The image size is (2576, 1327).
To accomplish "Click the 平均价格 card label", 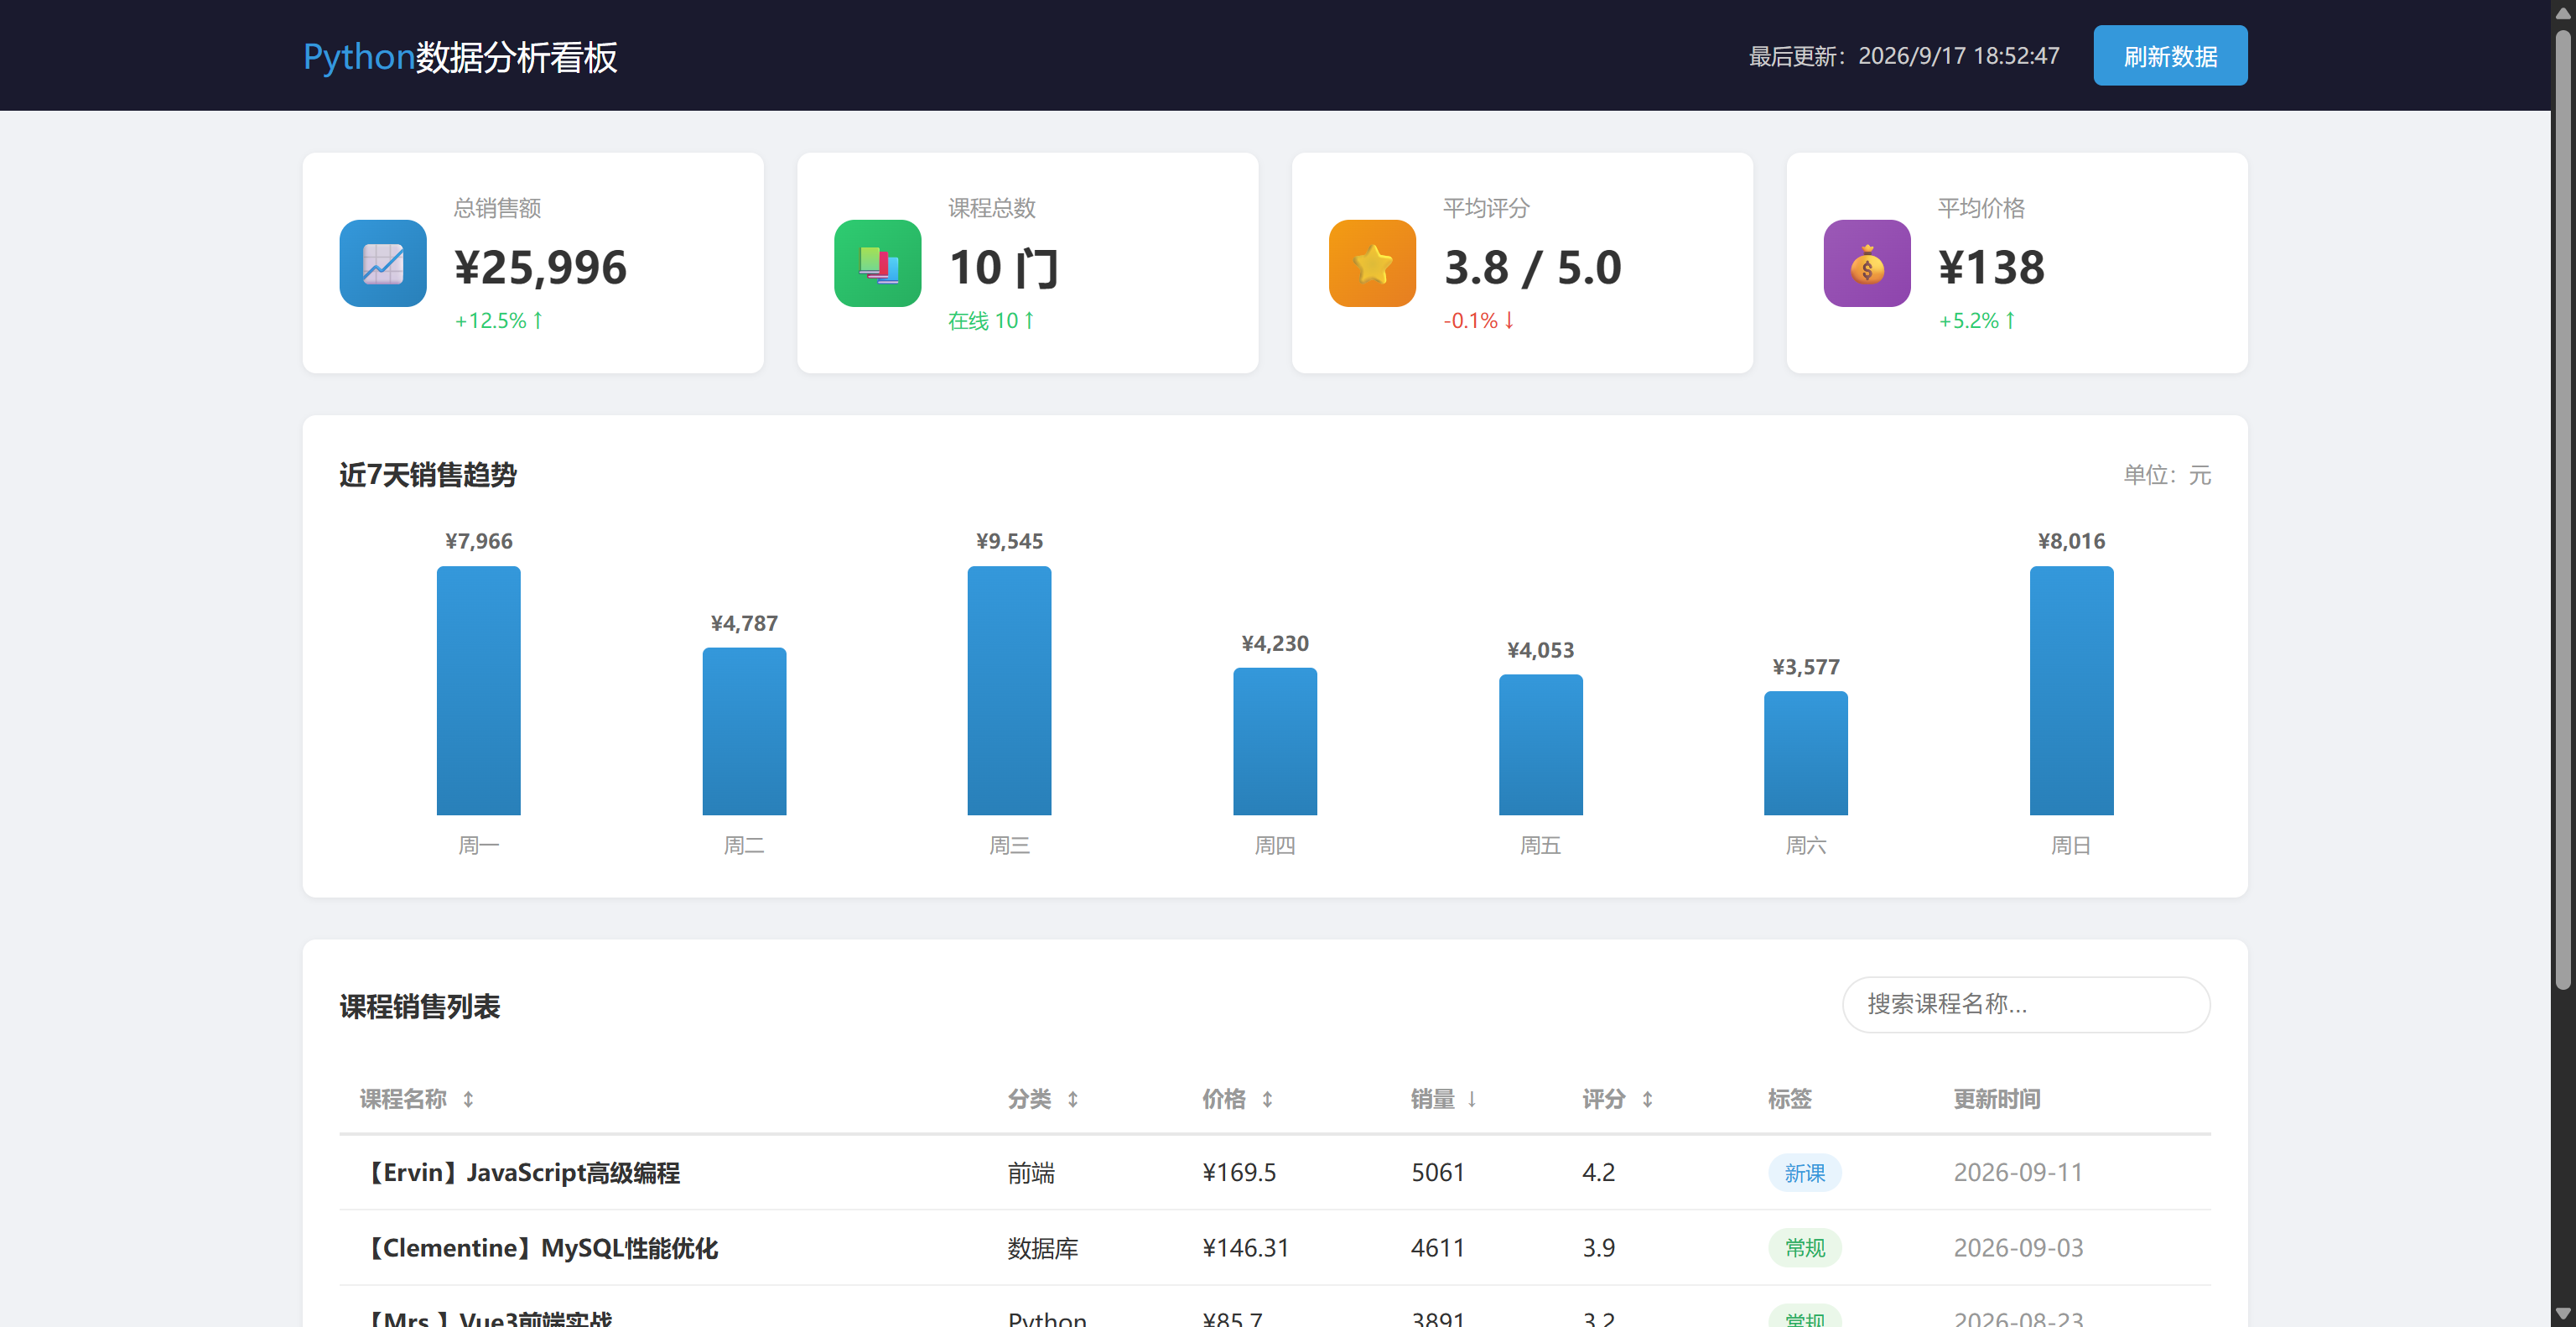I will [x=1981, y=208].
